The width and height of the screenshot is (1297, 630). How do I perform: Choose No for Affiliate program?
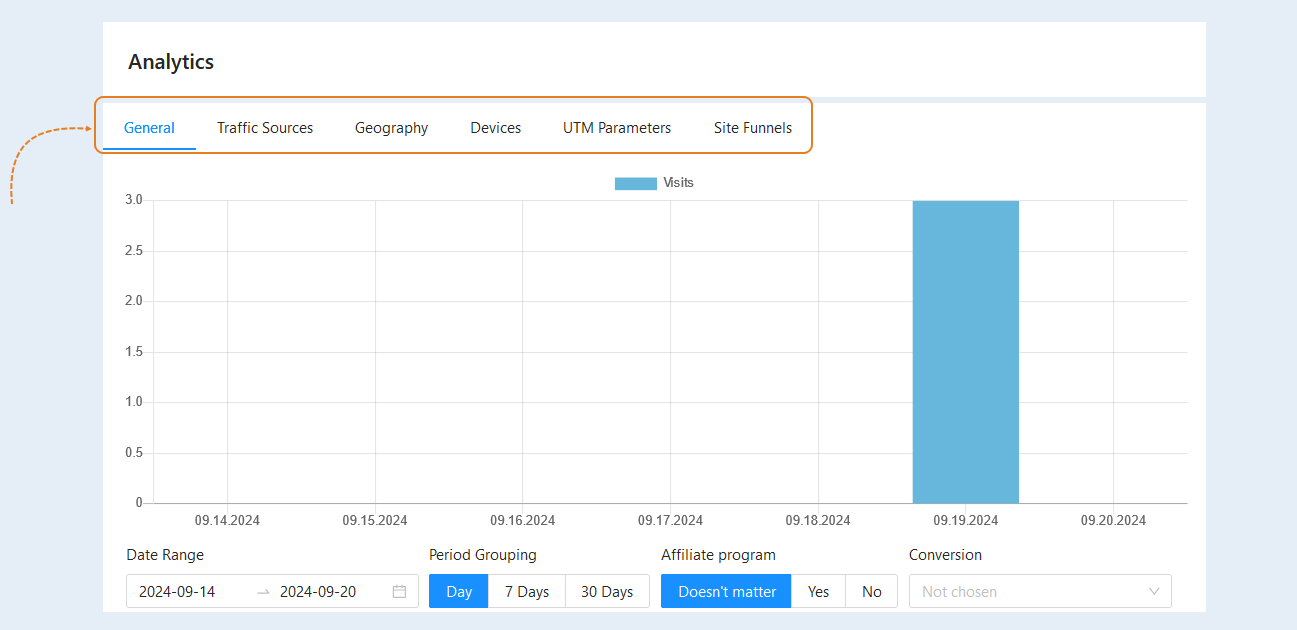click(x=872, y=592)
